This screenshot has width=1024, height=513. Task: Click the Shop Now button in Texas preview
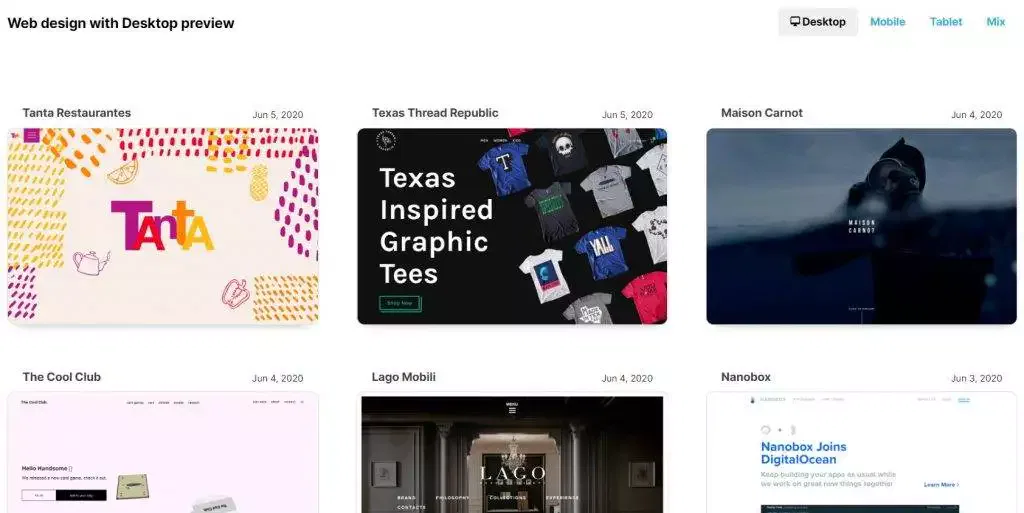pyautogui.click(x=400, y=303)
